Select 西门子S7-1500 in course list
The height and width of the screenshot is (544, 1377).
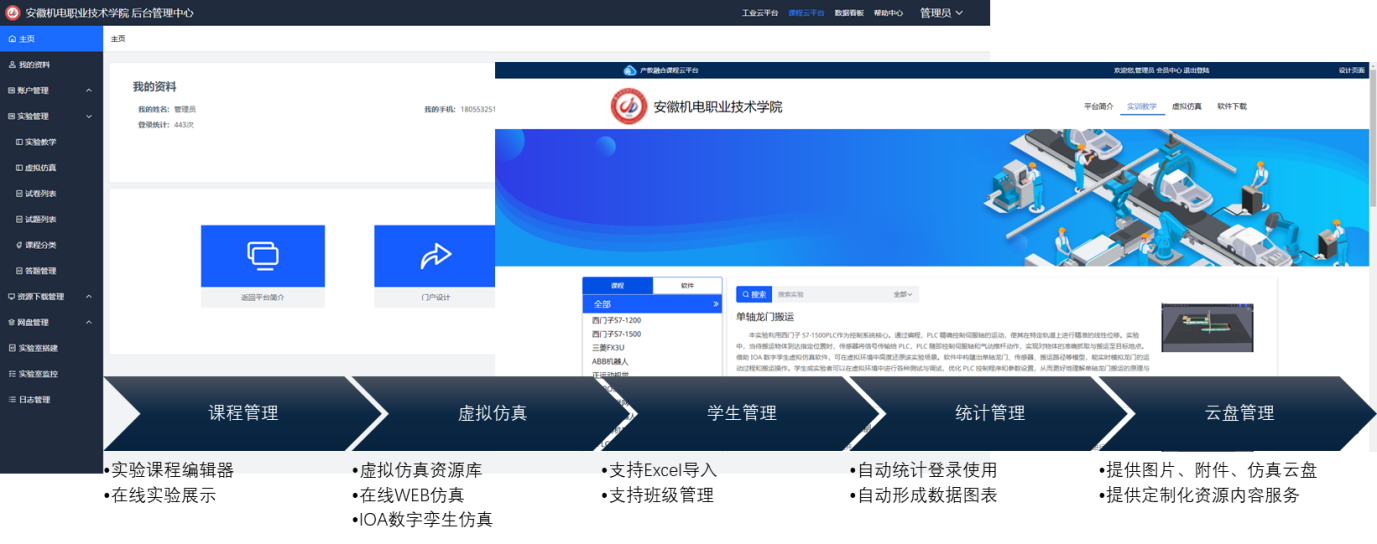[617, 333]
